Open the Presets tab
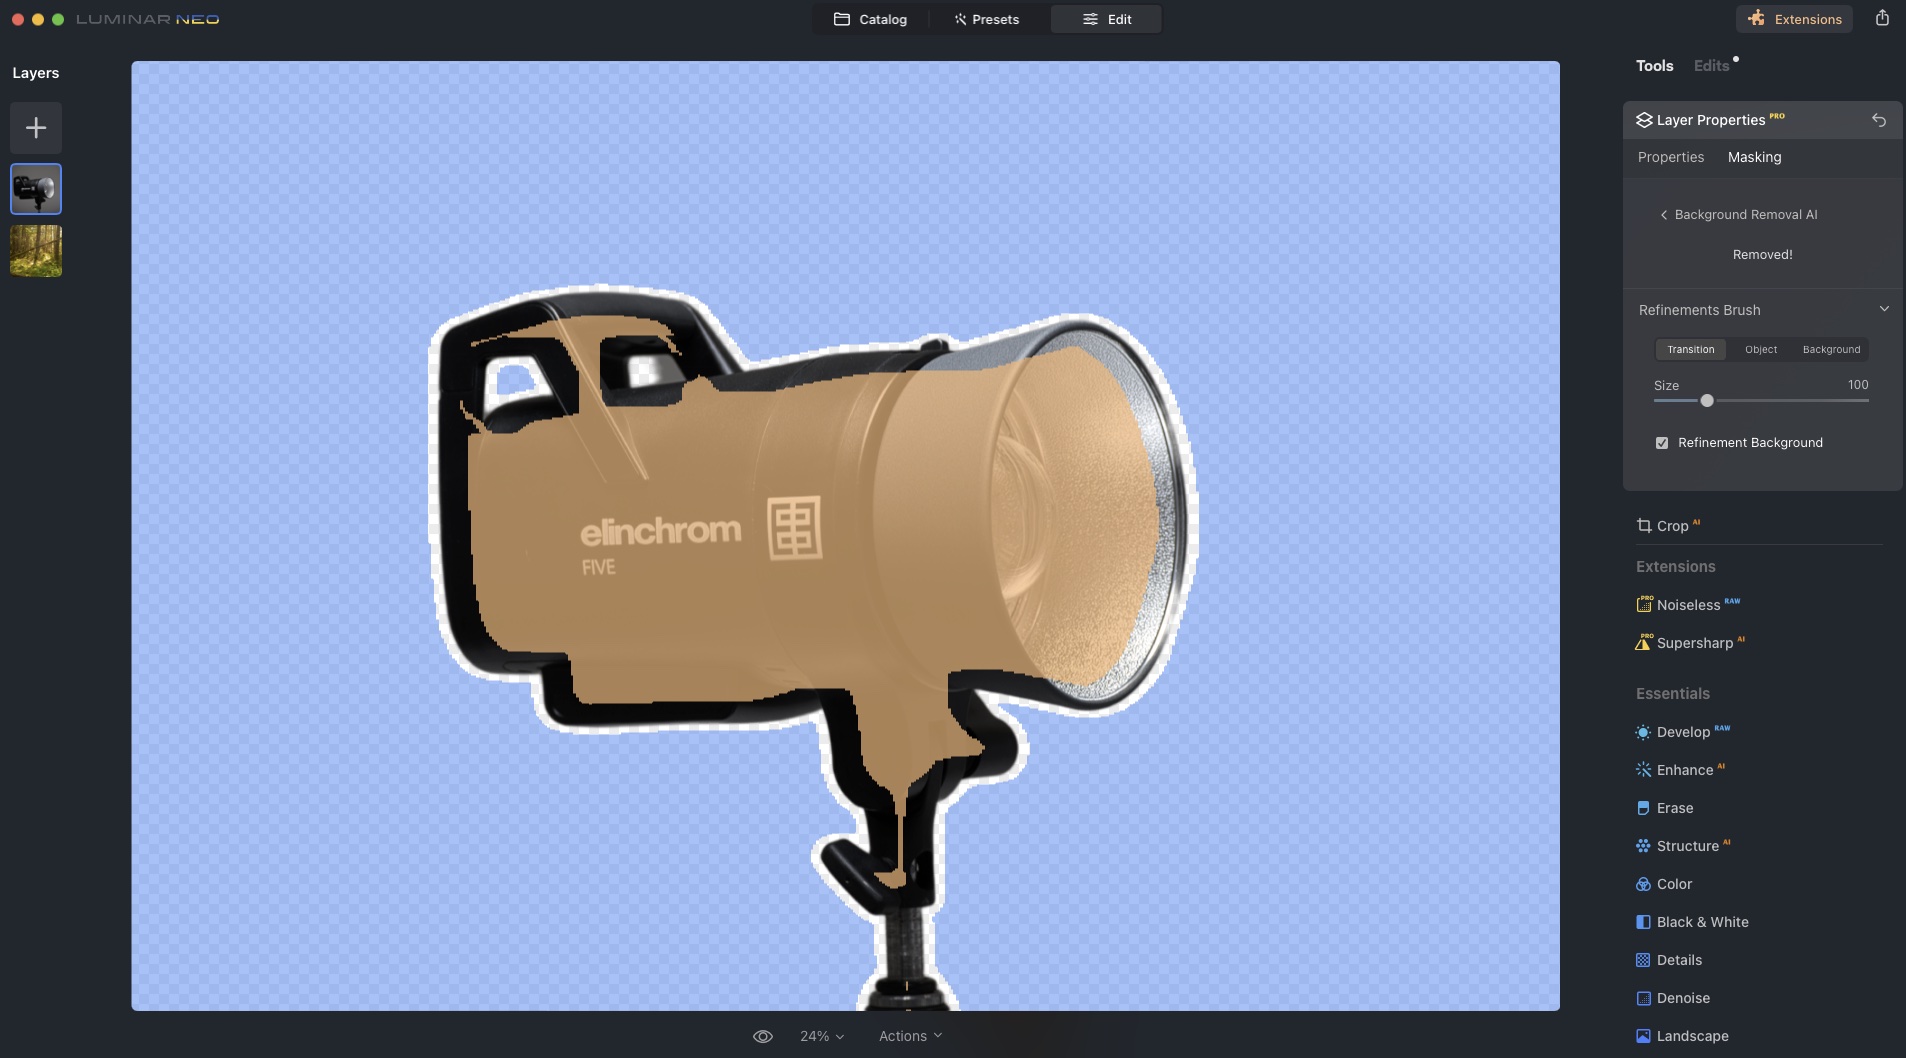 click(986, 19)
